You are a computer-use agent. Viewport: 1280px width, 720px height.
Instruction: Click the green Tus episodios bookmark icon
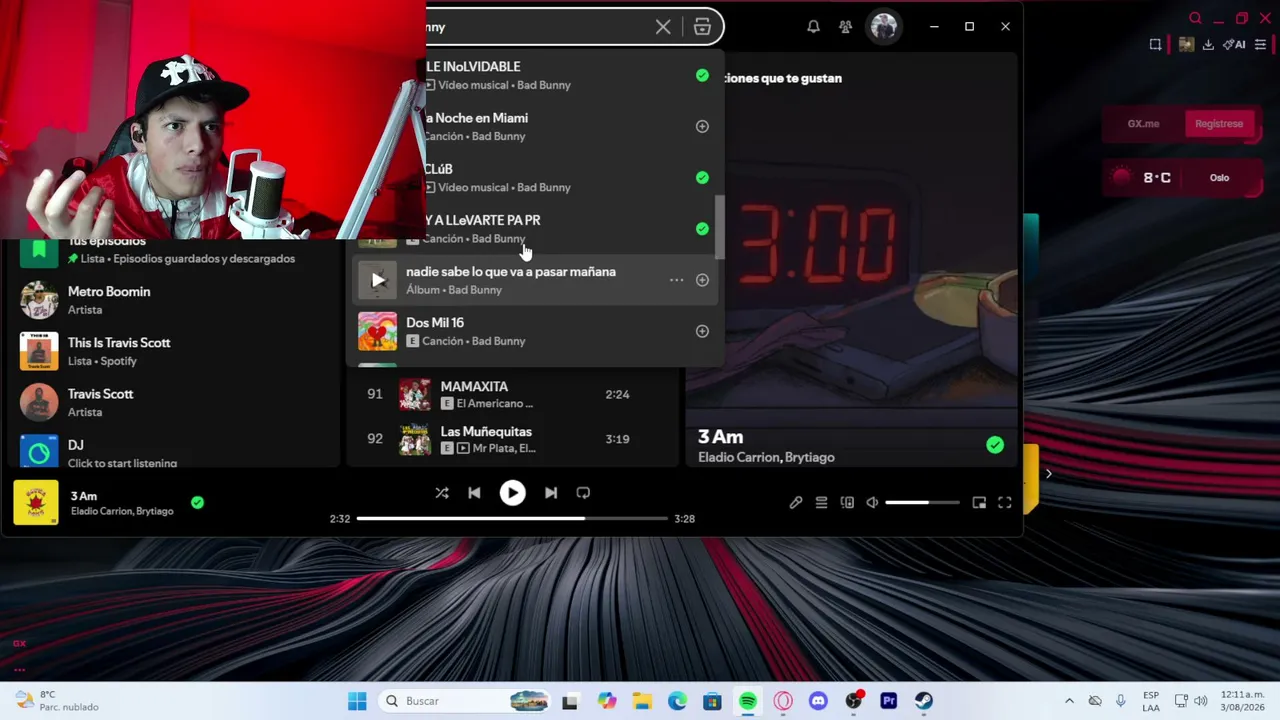coord(39,249)
